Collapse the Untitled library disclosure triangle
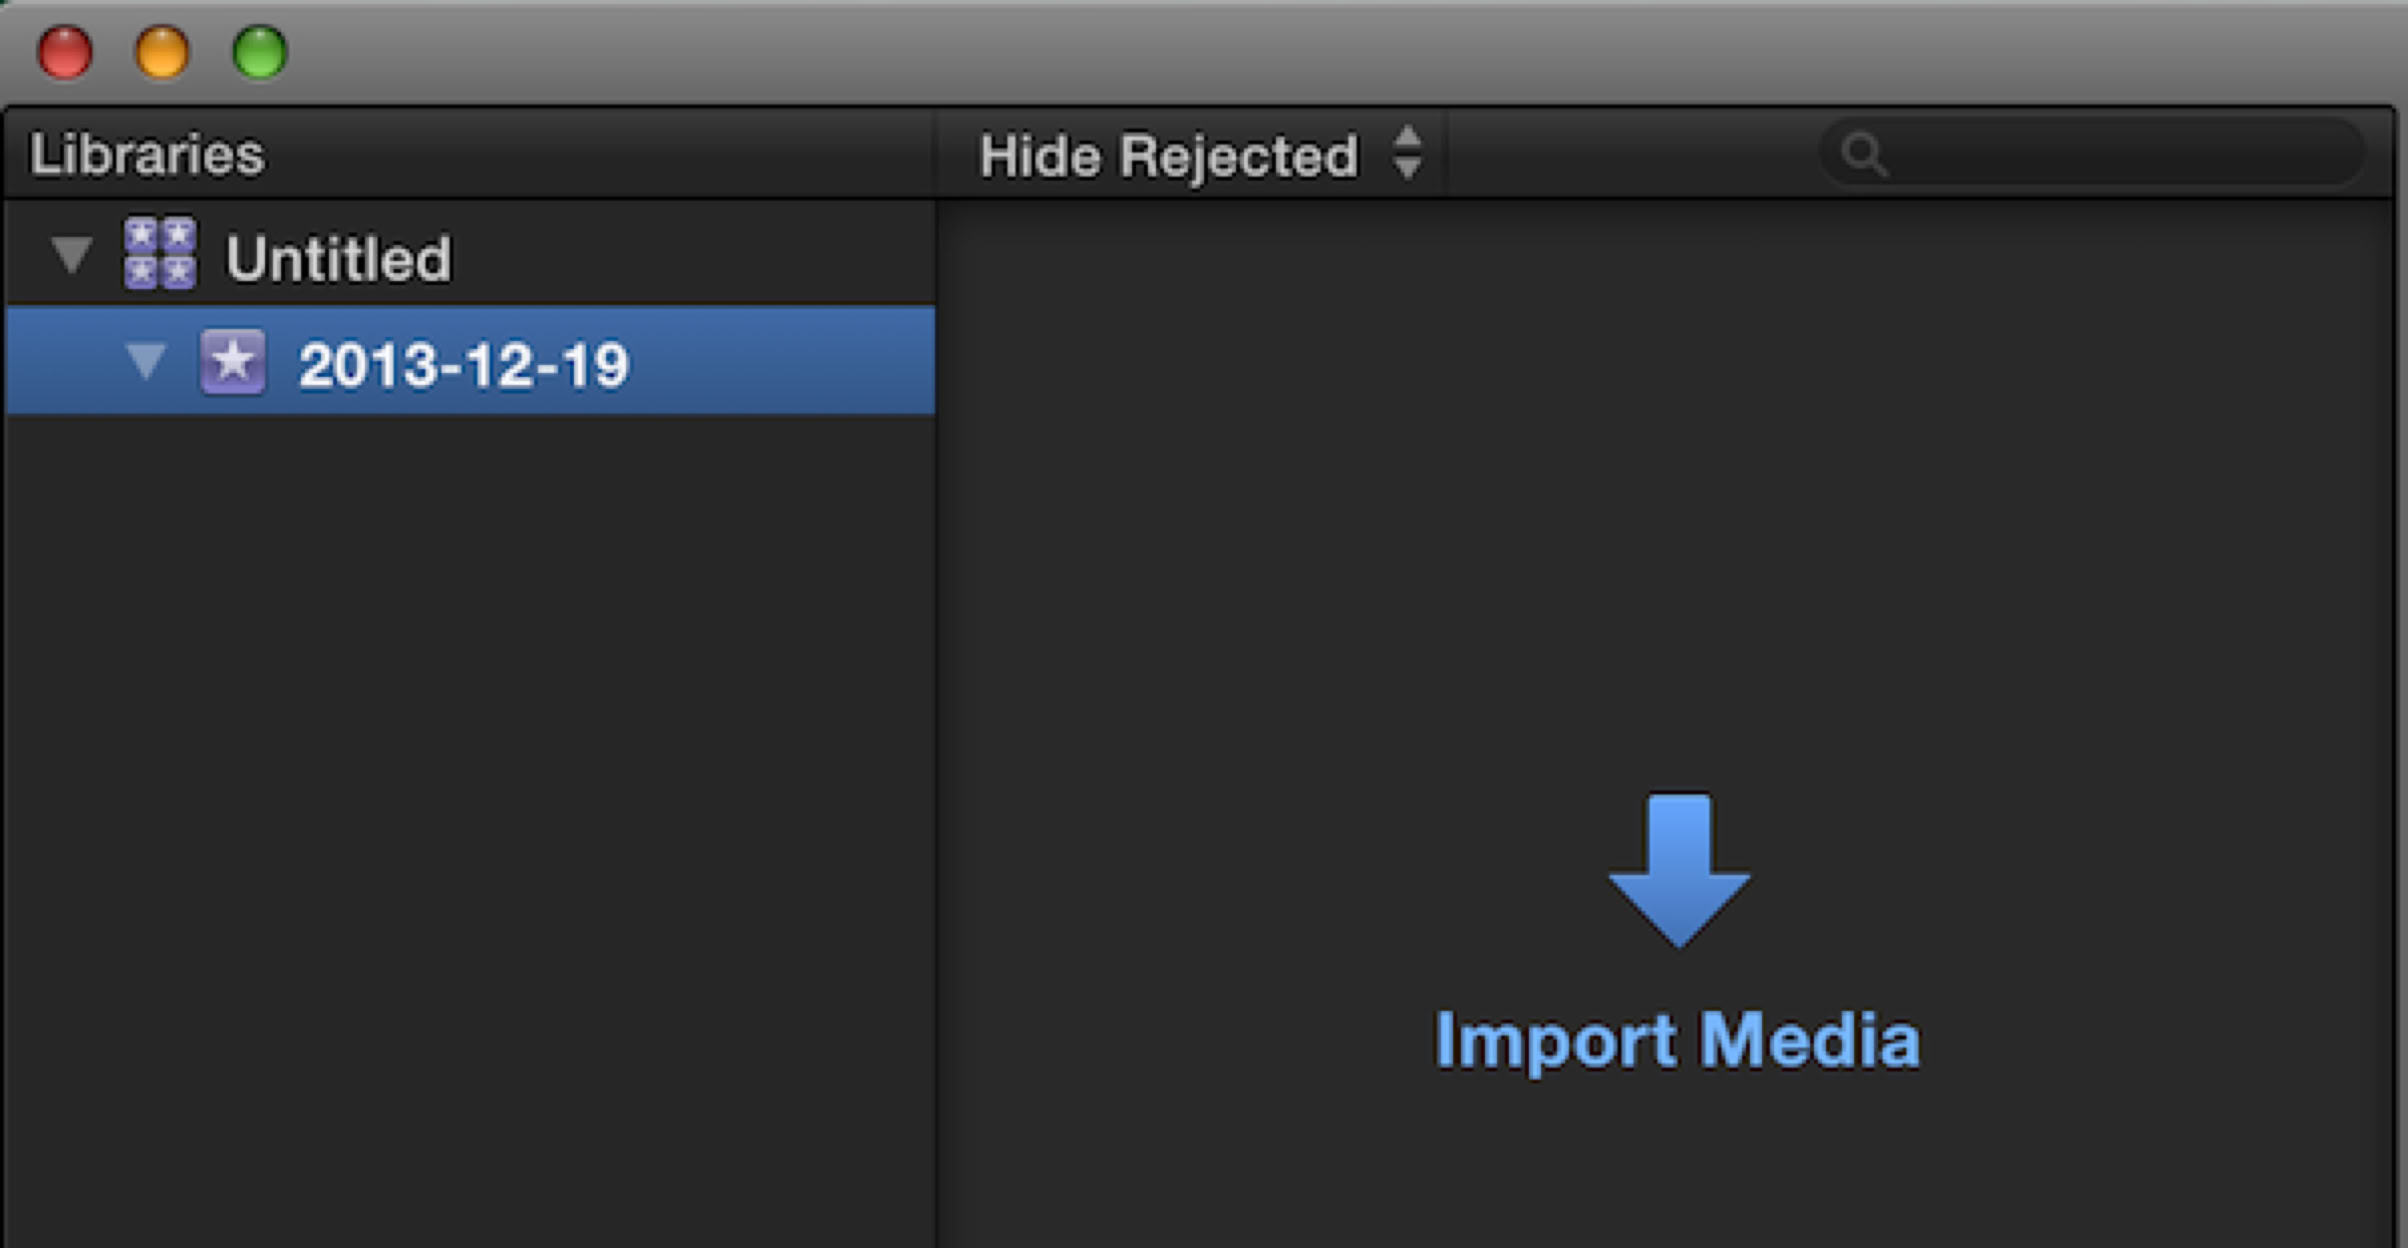The width and height of the screenshot is (2408, 1248). (72, 254)
